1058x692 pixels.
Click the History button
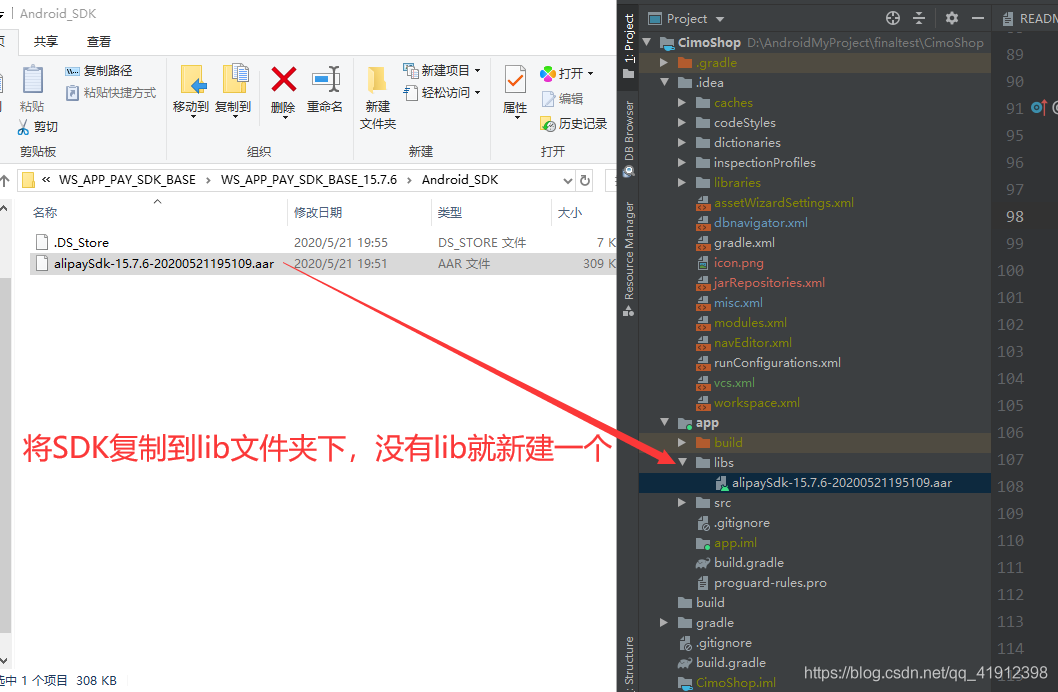(x=574, y=123)
